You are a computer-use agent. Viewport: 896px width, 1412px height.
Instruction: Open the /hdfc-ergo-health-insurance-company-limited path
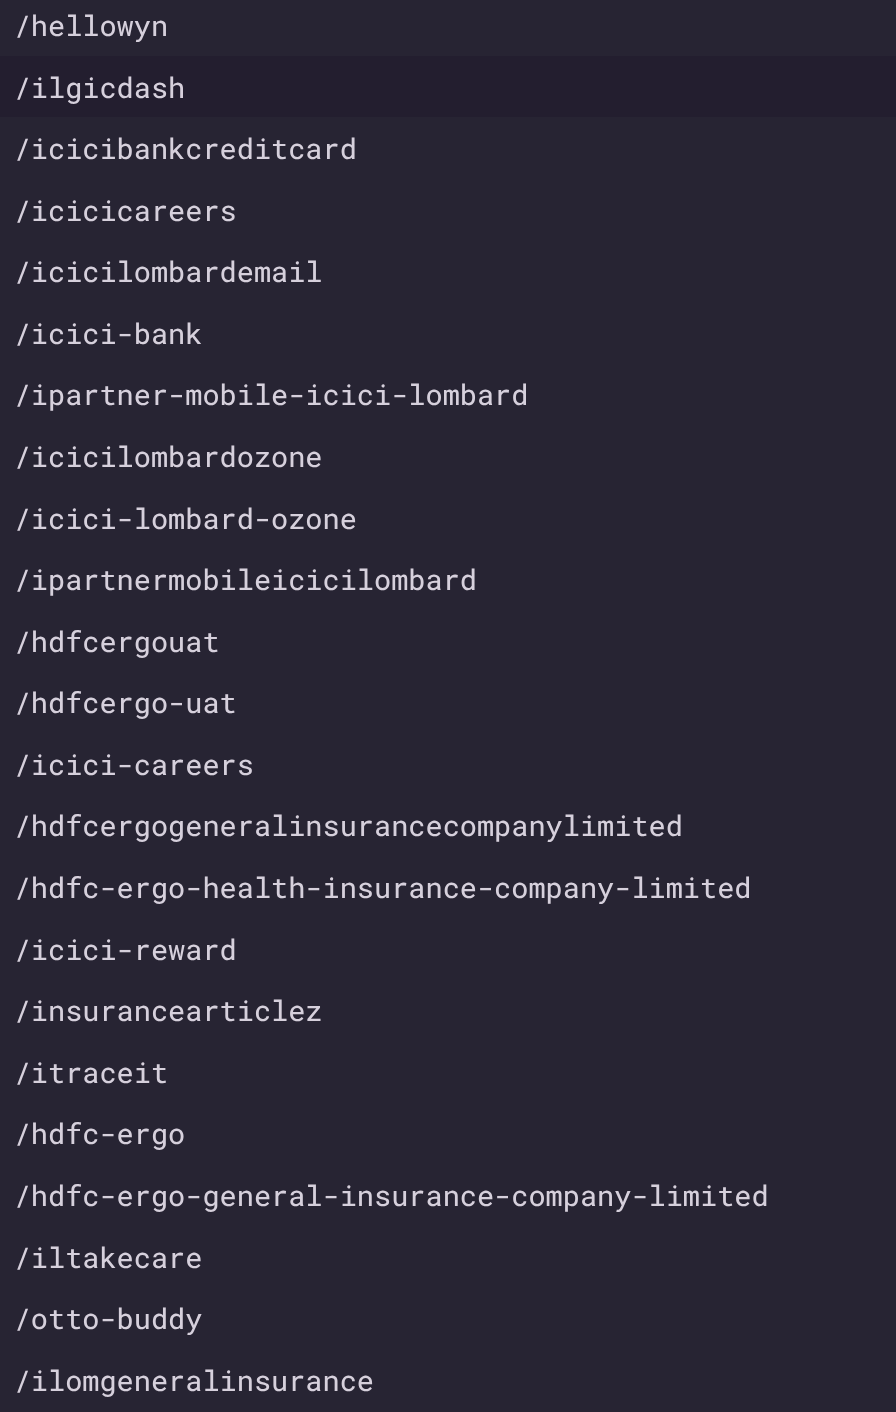384,889
